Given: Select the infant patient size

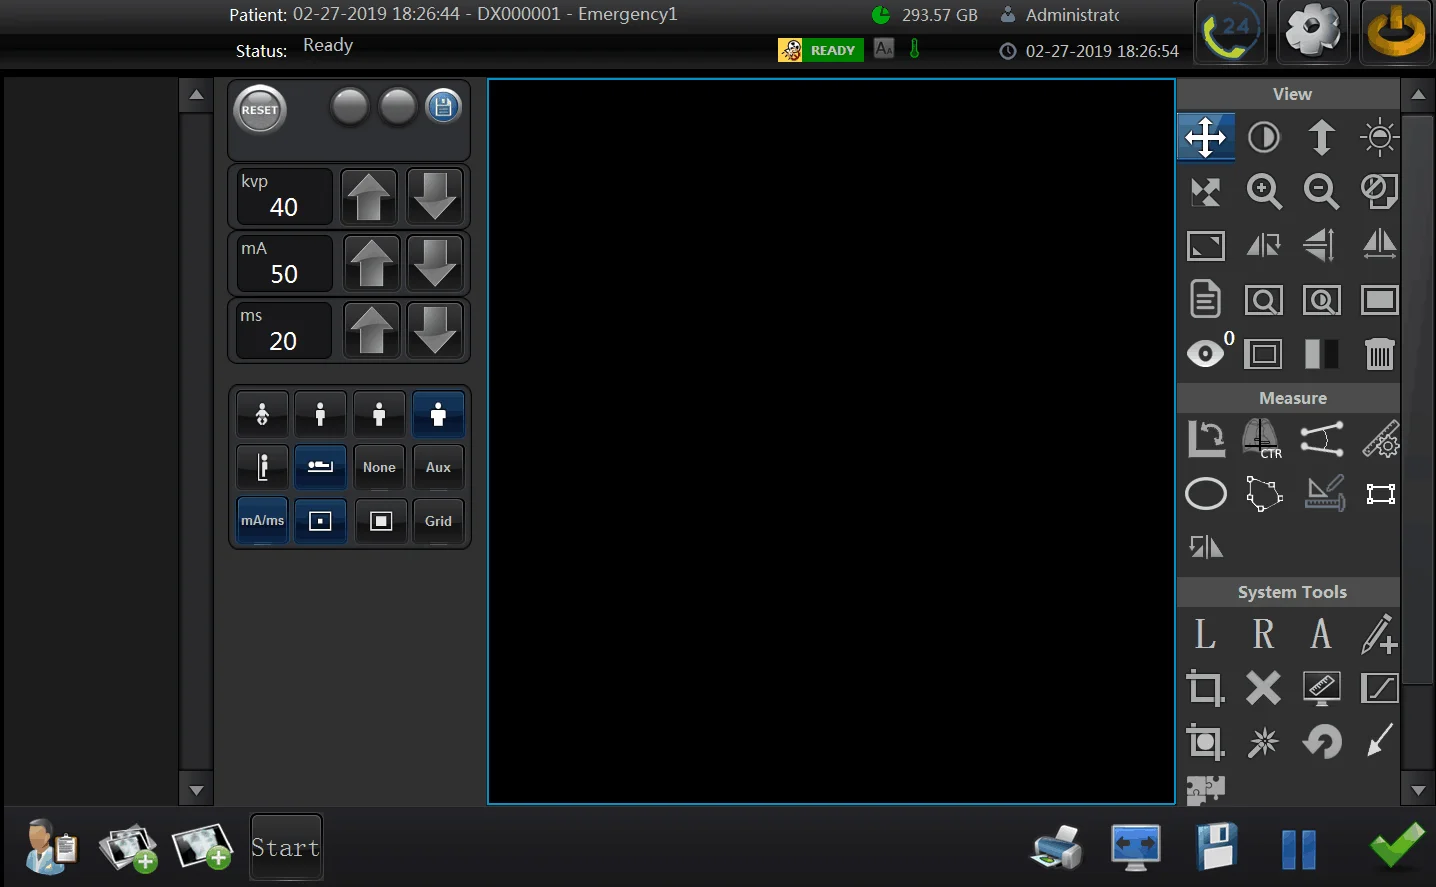Looking at the screenshot, I should click(x=262, y=414).
